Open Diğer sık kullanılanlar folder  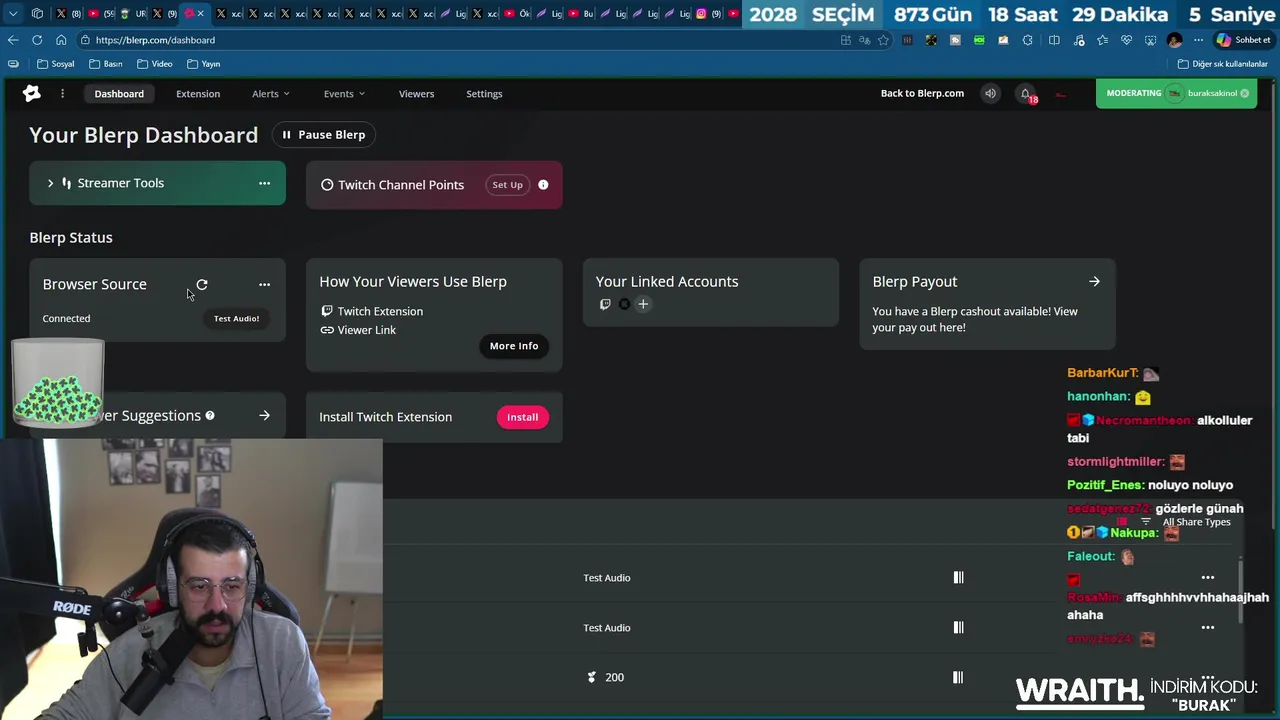pyautogui.click(x=1222, y=64)
